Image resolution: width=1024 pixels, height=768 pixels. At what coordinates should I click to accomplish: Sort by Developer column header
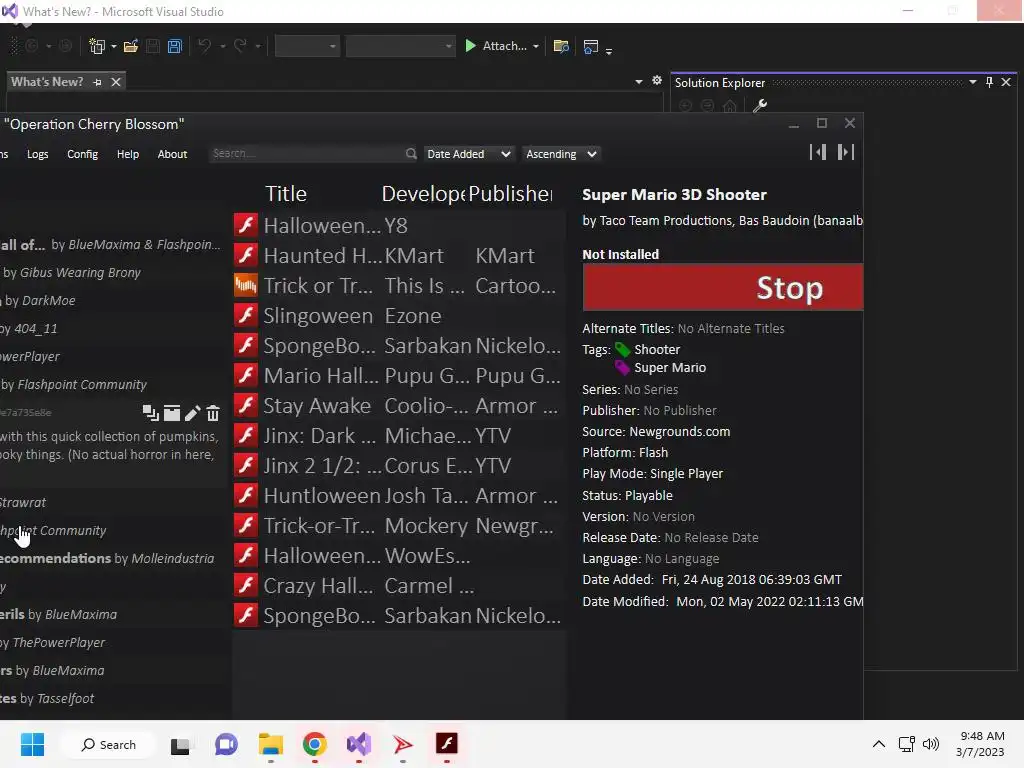[x=423, y=194]
